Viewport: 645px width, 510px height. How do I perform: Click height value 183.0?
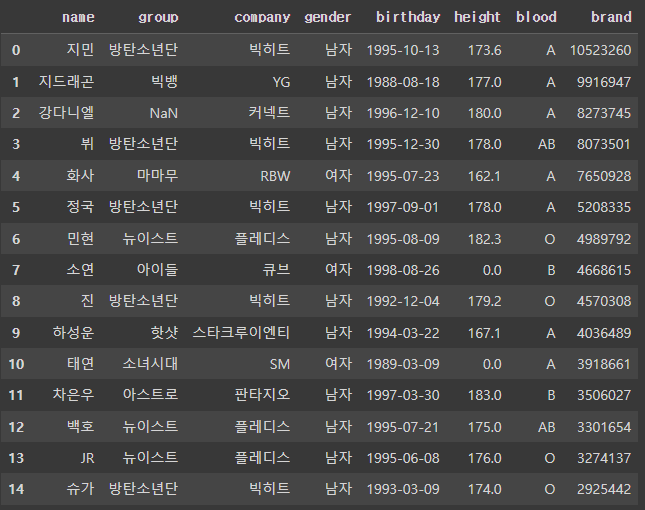485,395
